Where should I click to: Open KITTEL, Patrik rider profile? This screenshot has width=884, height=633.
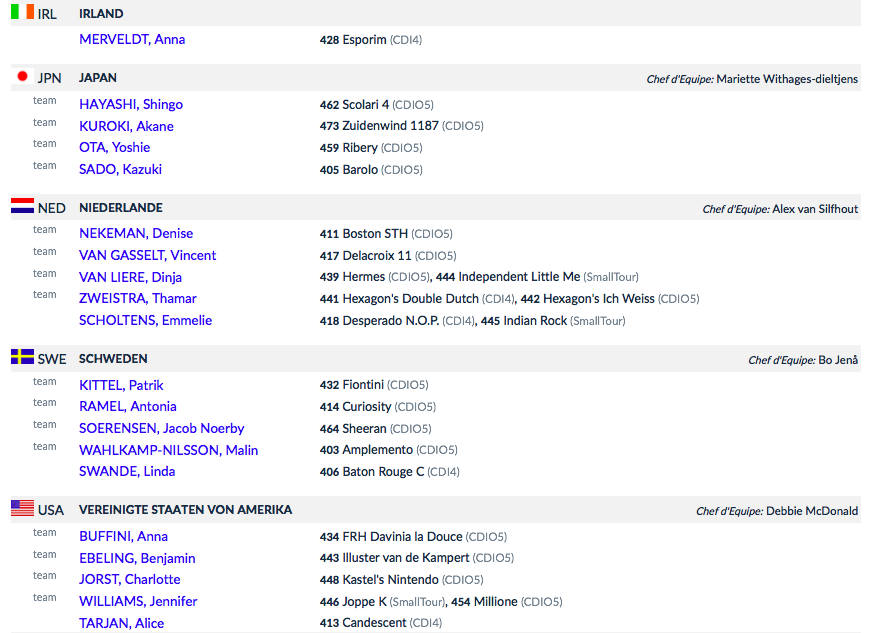(121, 386)
